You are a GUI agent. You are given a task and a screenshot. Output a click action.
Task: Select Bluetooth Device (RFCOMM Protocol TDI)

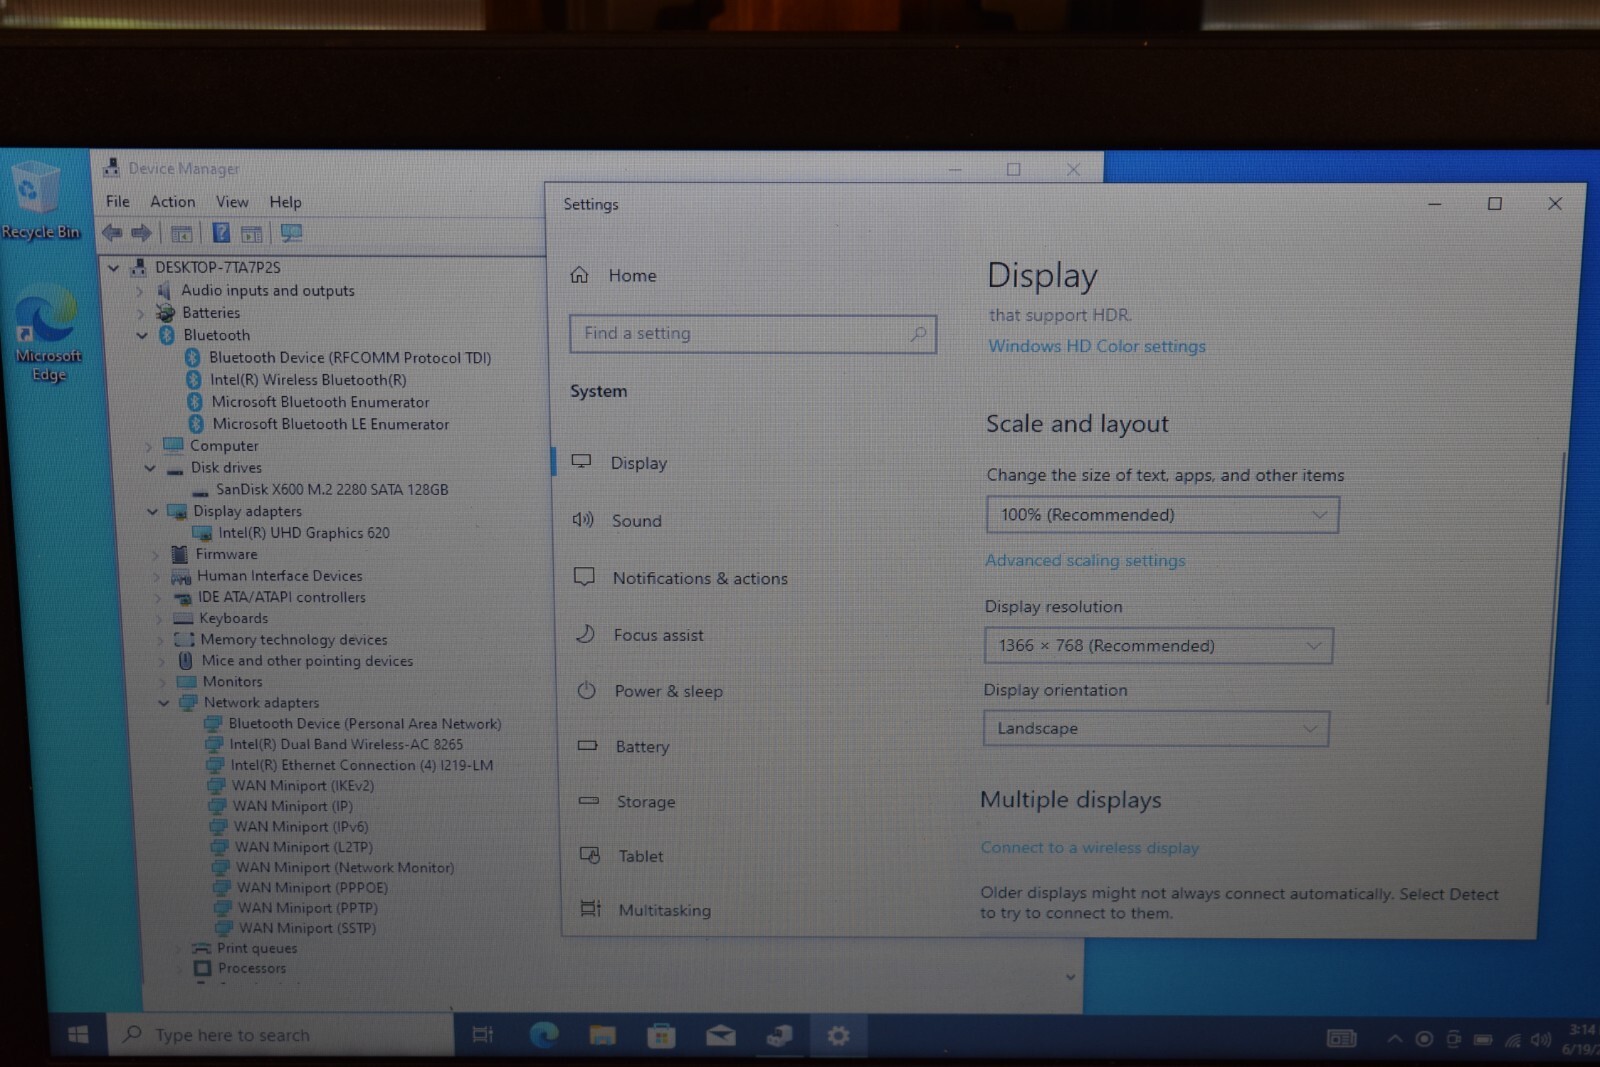coord(350,358)
